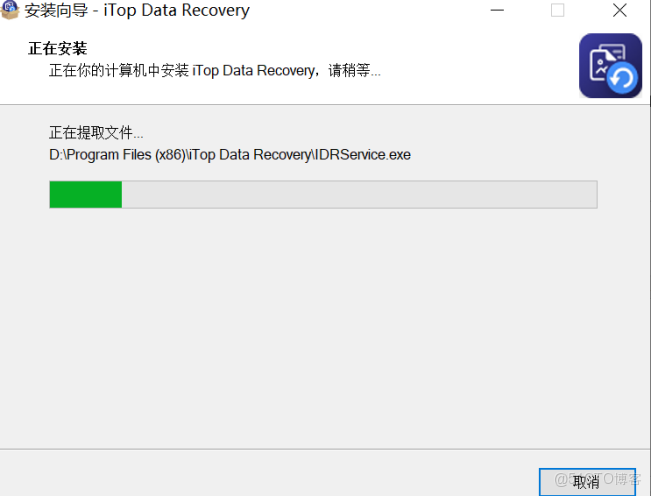Click the green filled part of progress bar

(86, 195)
